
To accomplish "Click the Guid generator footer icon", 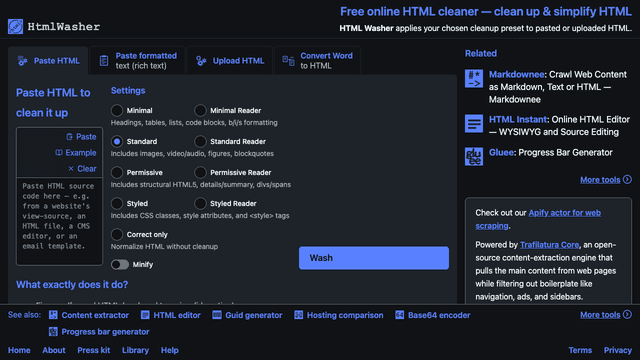I will point(217,315).
